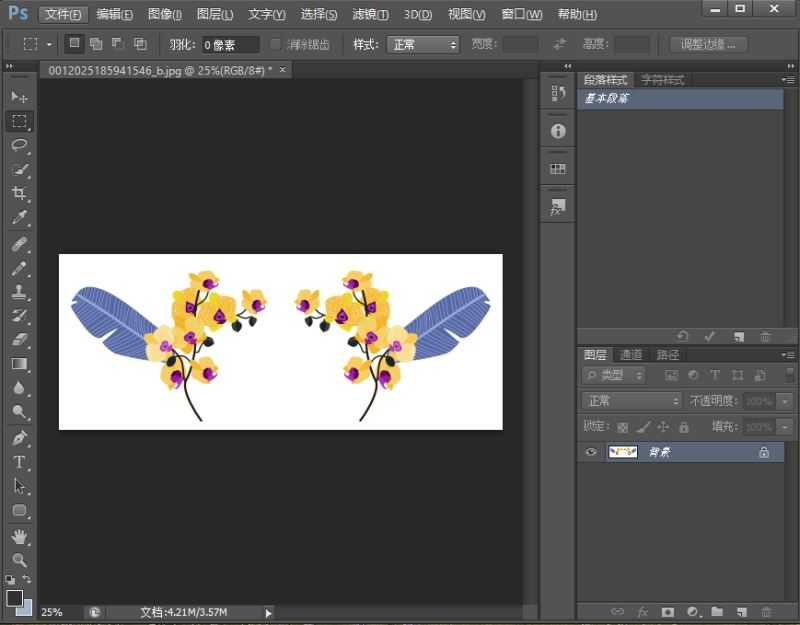Select the Crop tool
800x625 pixels.
tap(19, 193)
